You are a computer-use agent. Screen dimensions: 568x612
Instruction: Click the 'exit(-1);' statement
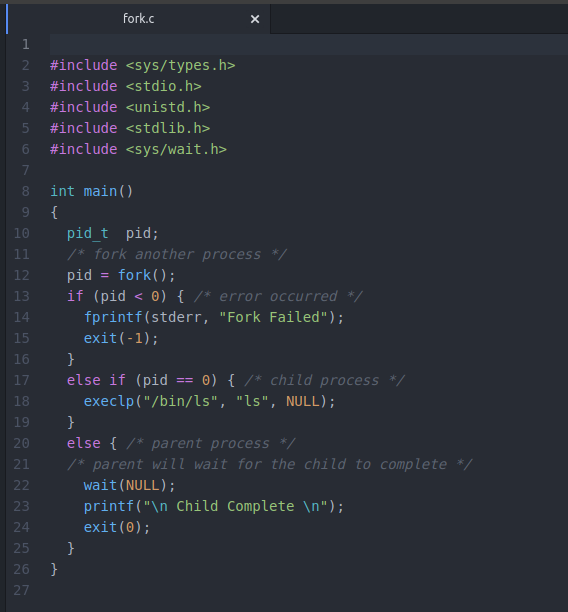click(121, 338)
